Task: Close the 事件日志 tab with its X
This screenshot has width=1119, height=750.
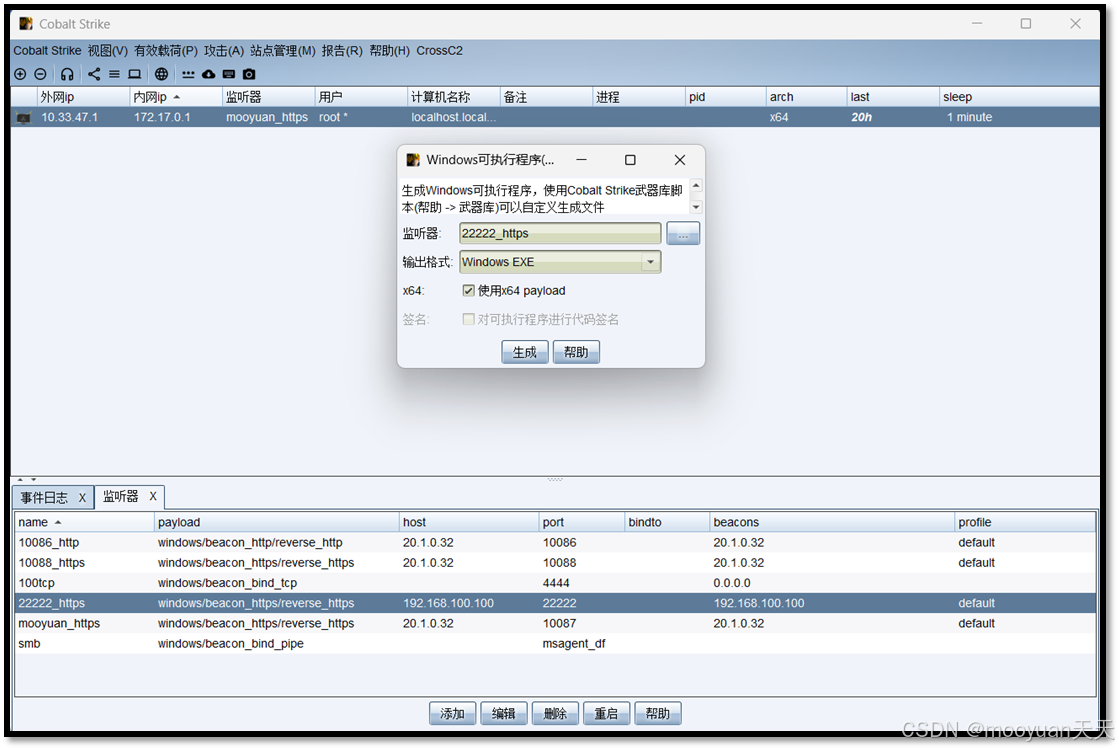Action: click(x=82, y=498)
